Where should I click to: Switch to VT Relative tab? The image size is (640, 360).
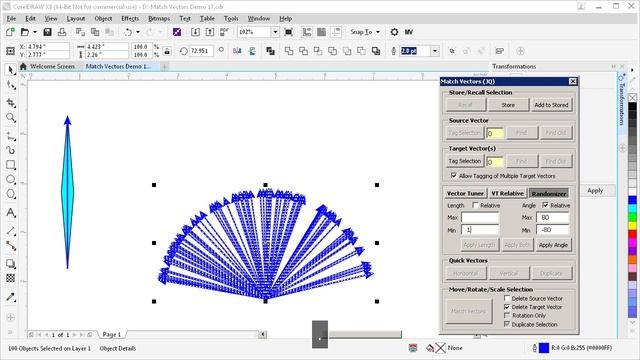pyautogui.click(x=507, y=193)
